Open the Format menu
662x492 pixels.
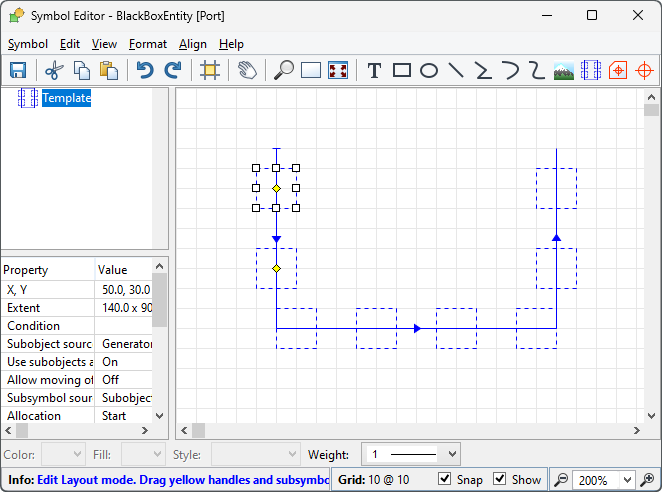148,44
